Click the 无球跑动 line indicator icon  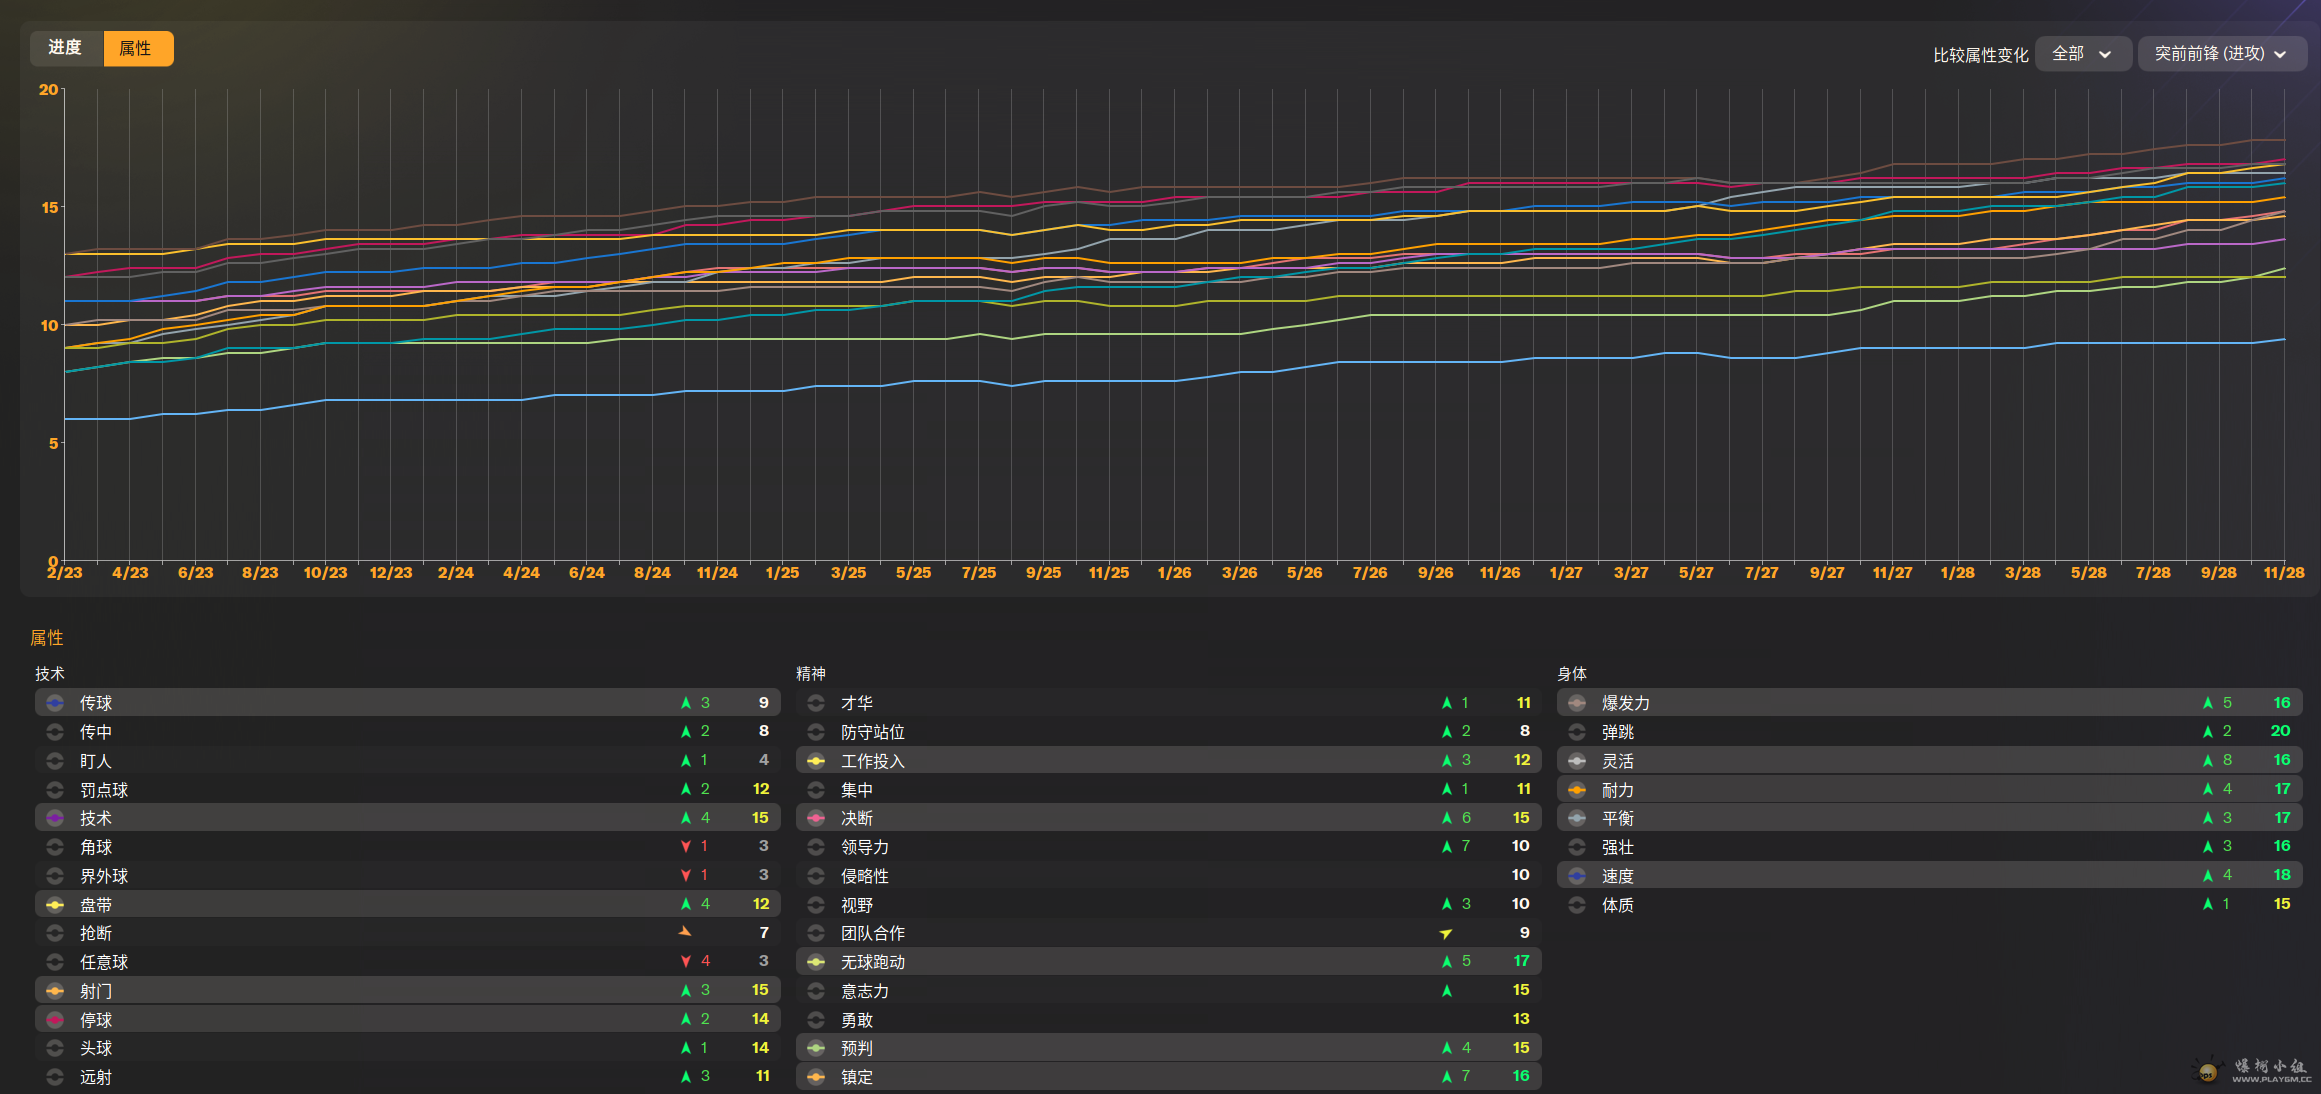pyautogui.click(x=816, y=962)
